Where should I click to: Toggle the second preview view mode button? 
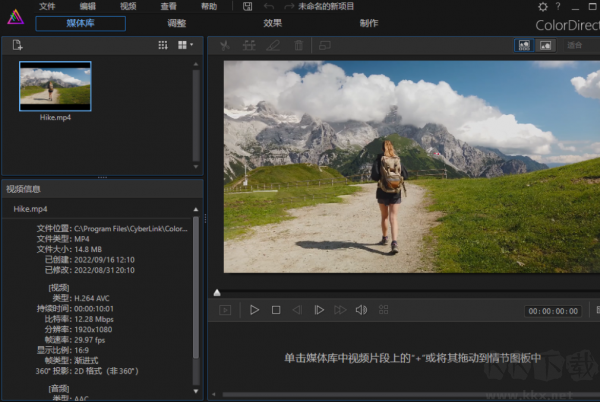(x=545, y=45)
